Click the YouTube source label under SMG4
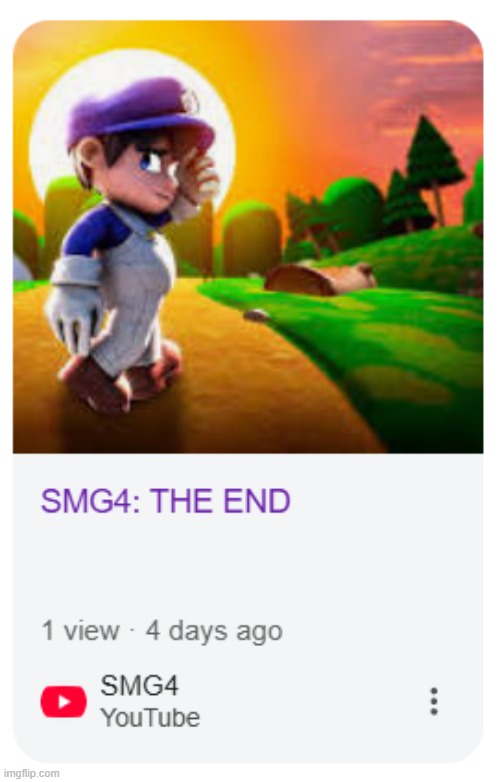The width and height of the screenshot is (500, 782). coord(150,718)
